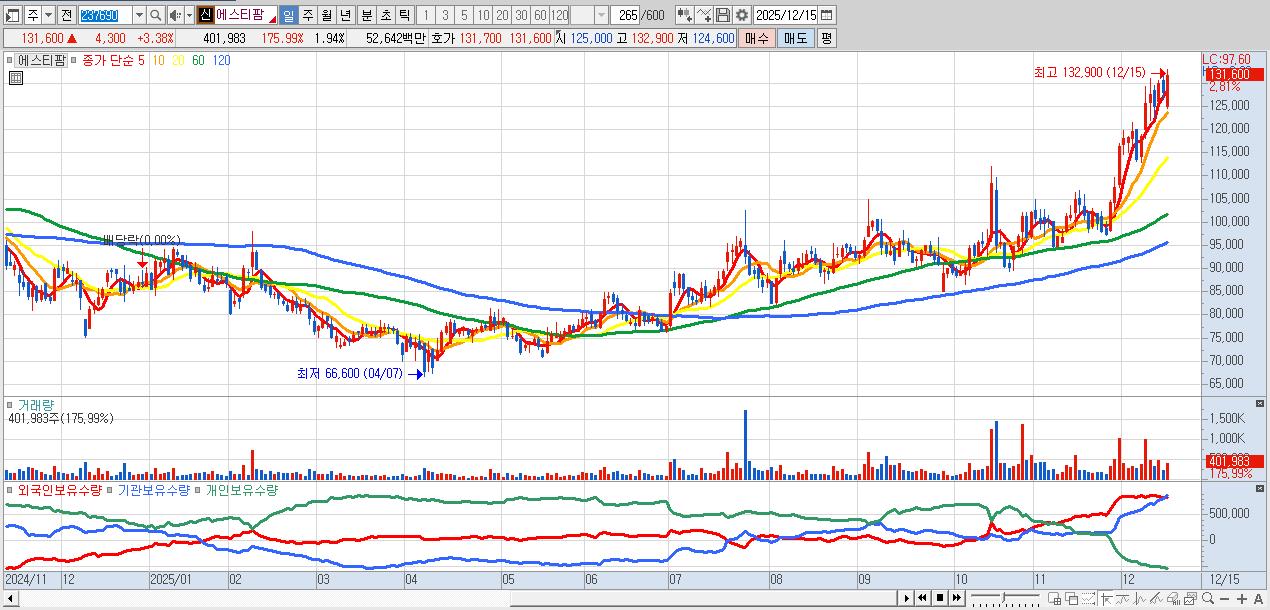This screenshot has height=610, width=1270.
Task: Click the 외국인보유수량 indicator label
Action: tap(59, 491)
